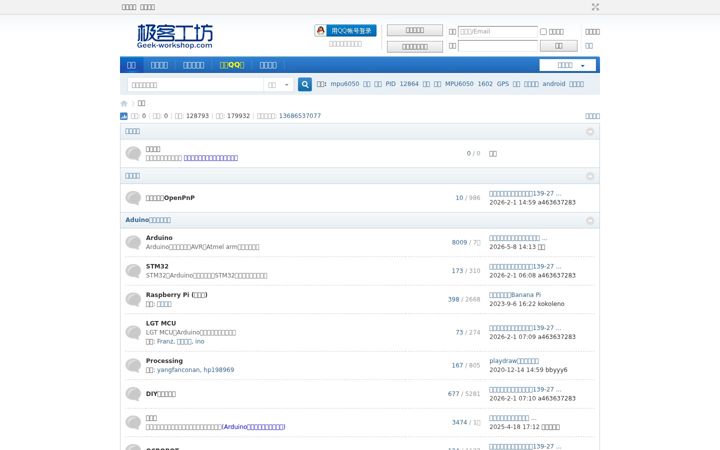Click hot keyword GPS
The image size is (720, 450).
point(503,84)
